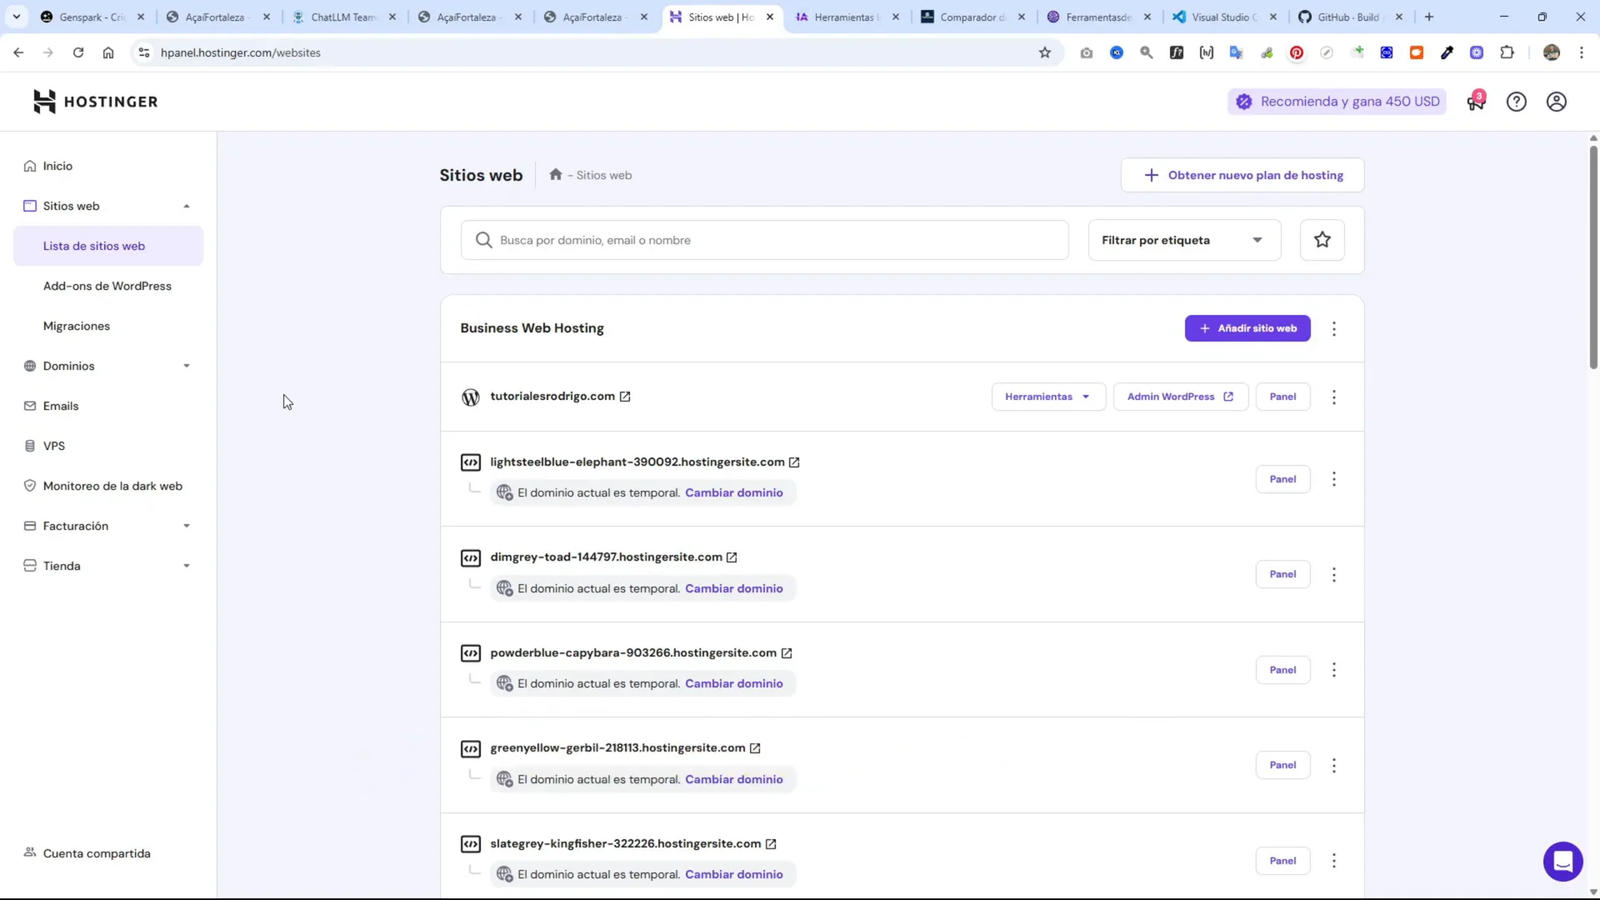Open the megaphone notifications icon with badge
The image size is (1600, 900).
[1474, 101]
